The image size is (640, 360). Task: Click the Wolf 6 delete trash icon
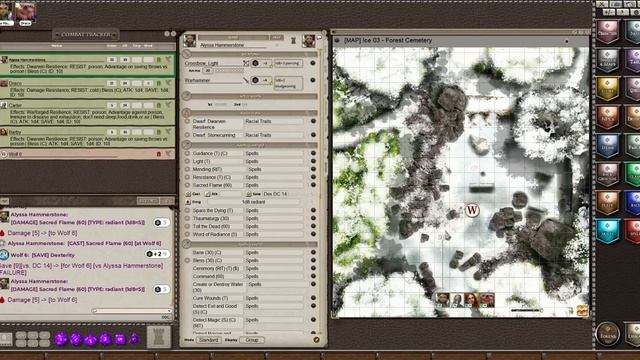(x=159, y=154)
